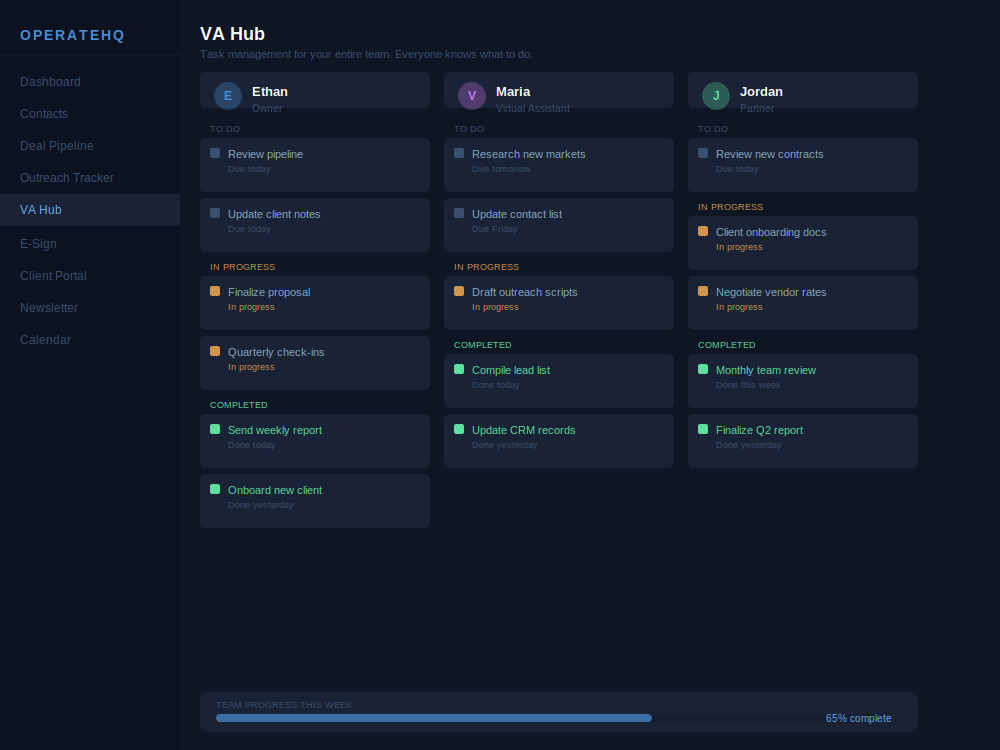Click Maria's name in column header

(513, 92)
